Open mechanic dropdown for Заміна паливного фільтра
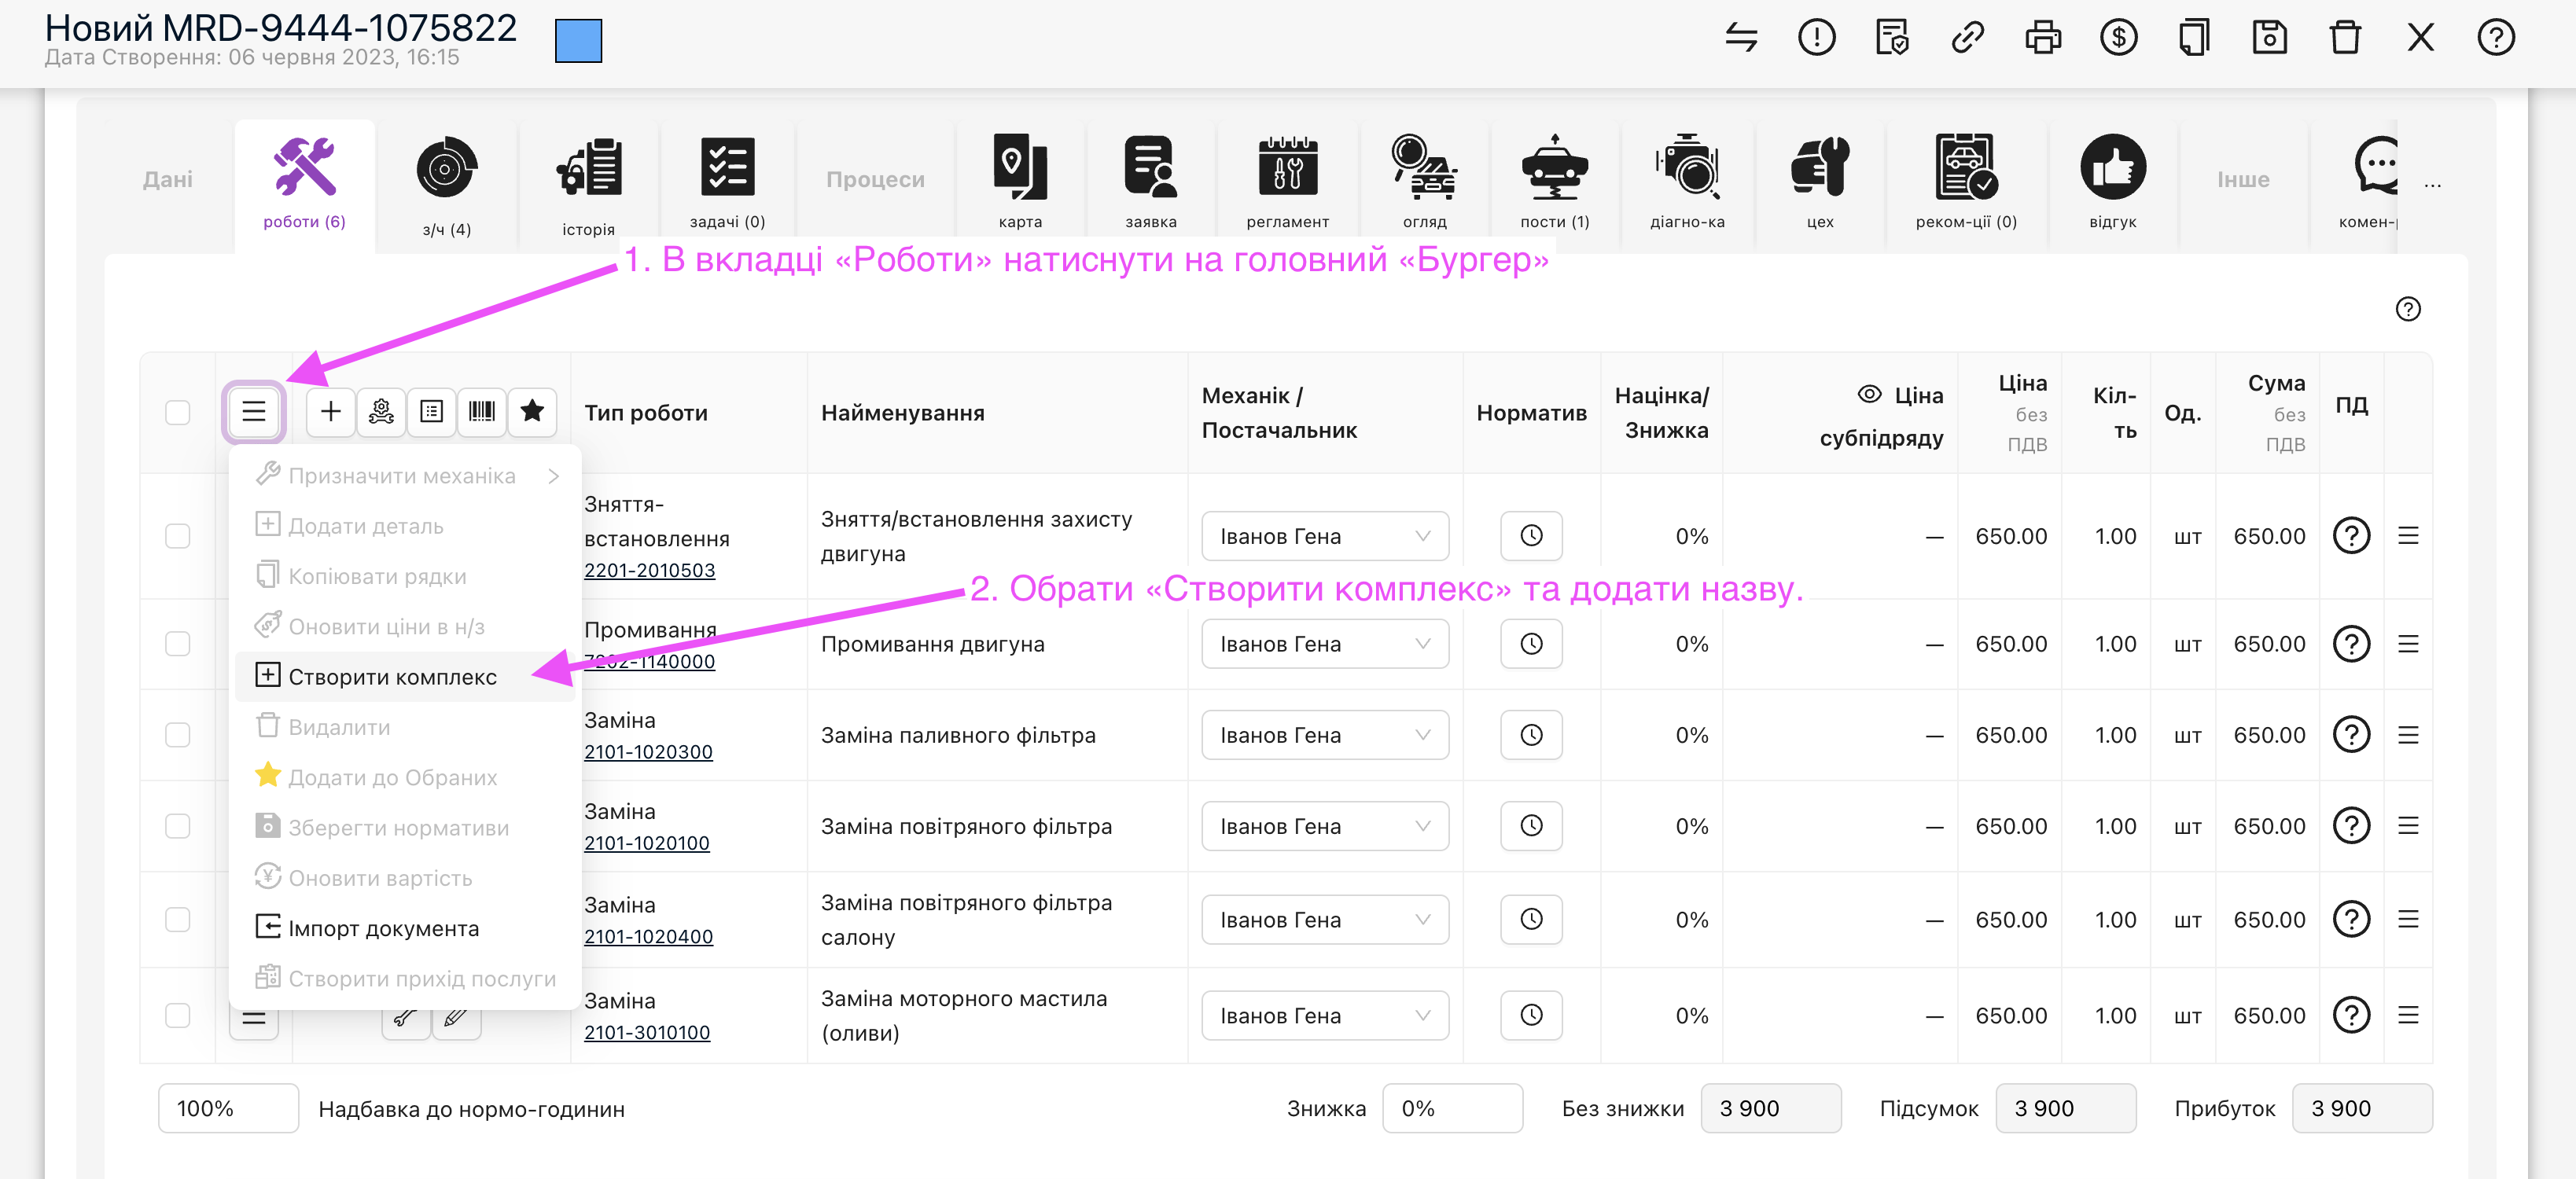The image size is (2576, 1179). tap(1324, 735)
